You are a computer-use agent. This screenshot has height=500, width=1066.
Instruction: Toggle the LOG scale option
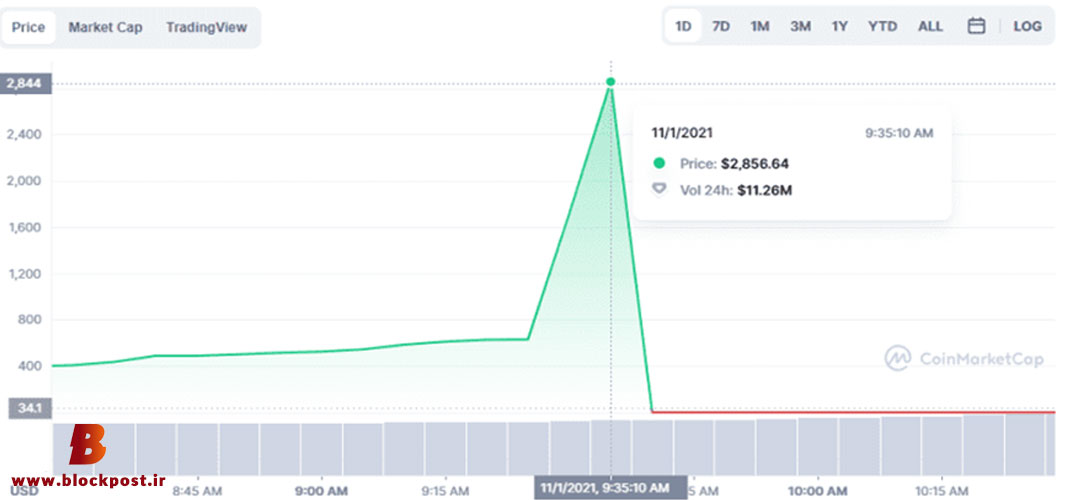pos(1027,27)
